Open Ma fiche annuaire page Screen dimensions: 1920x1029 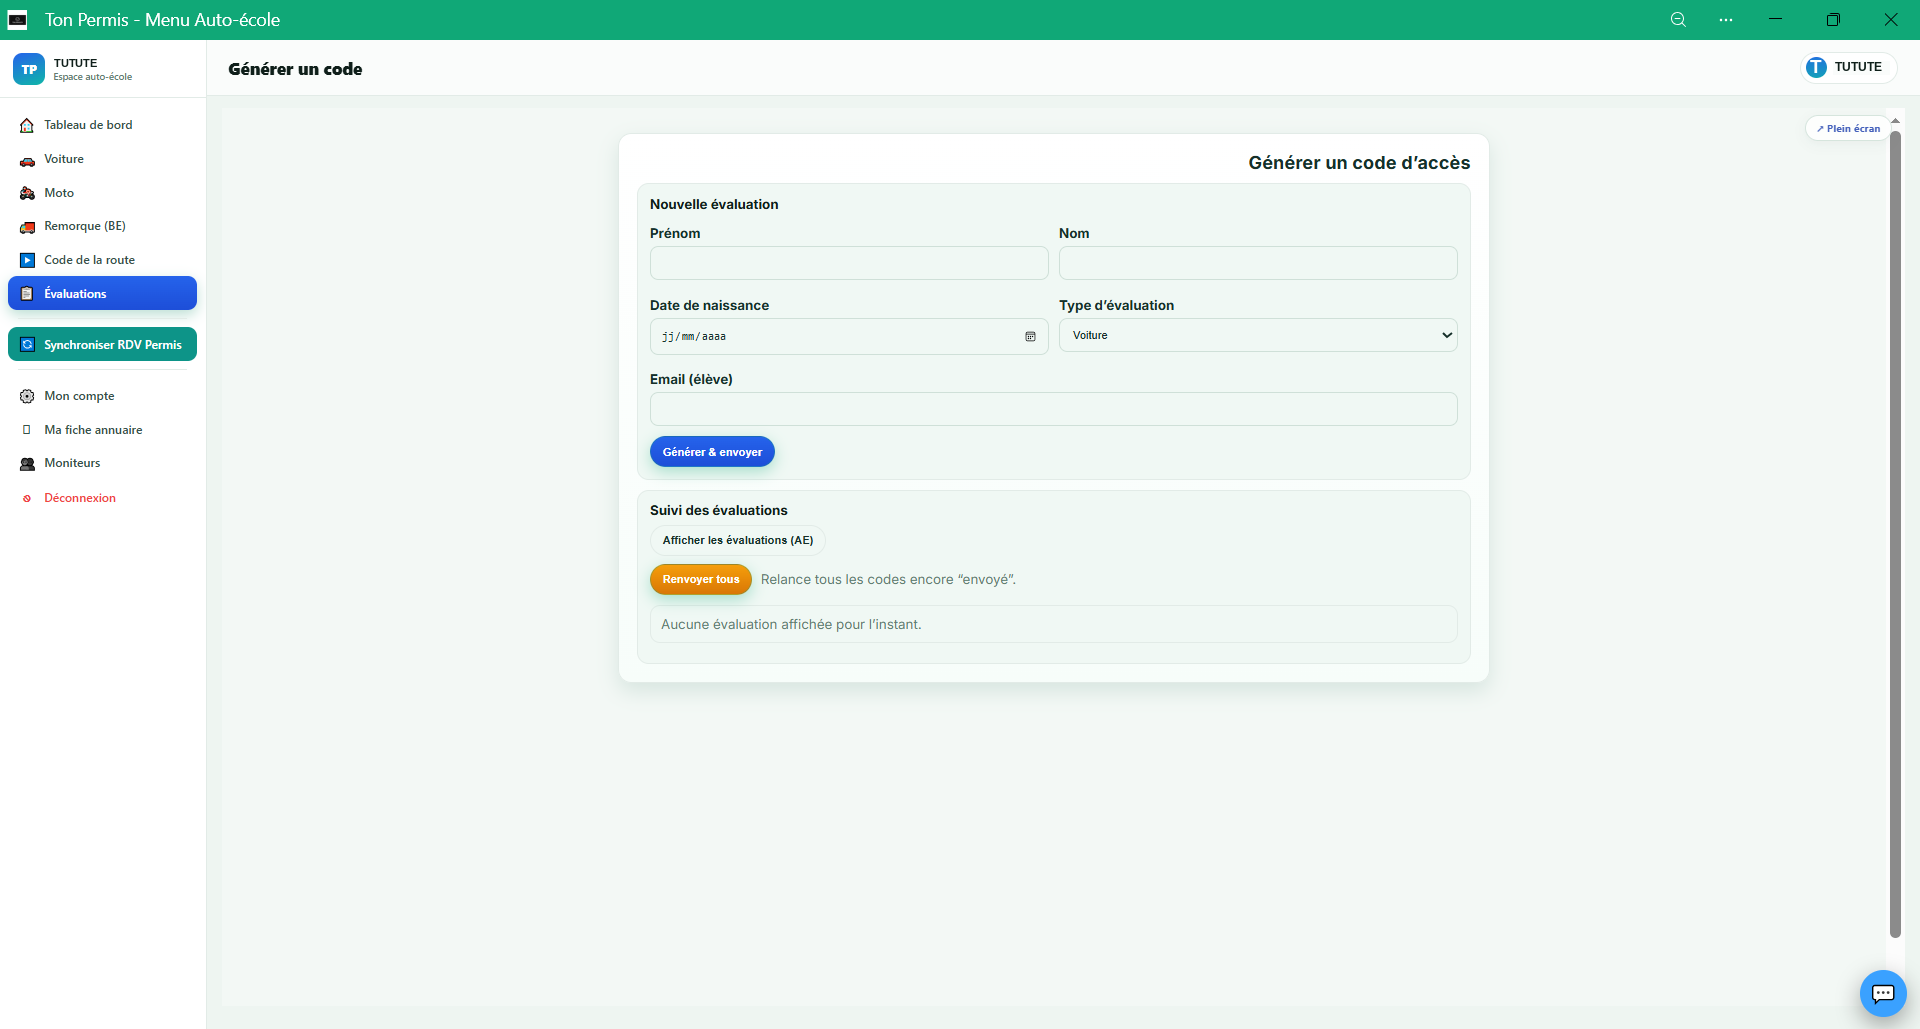[102, 430]
